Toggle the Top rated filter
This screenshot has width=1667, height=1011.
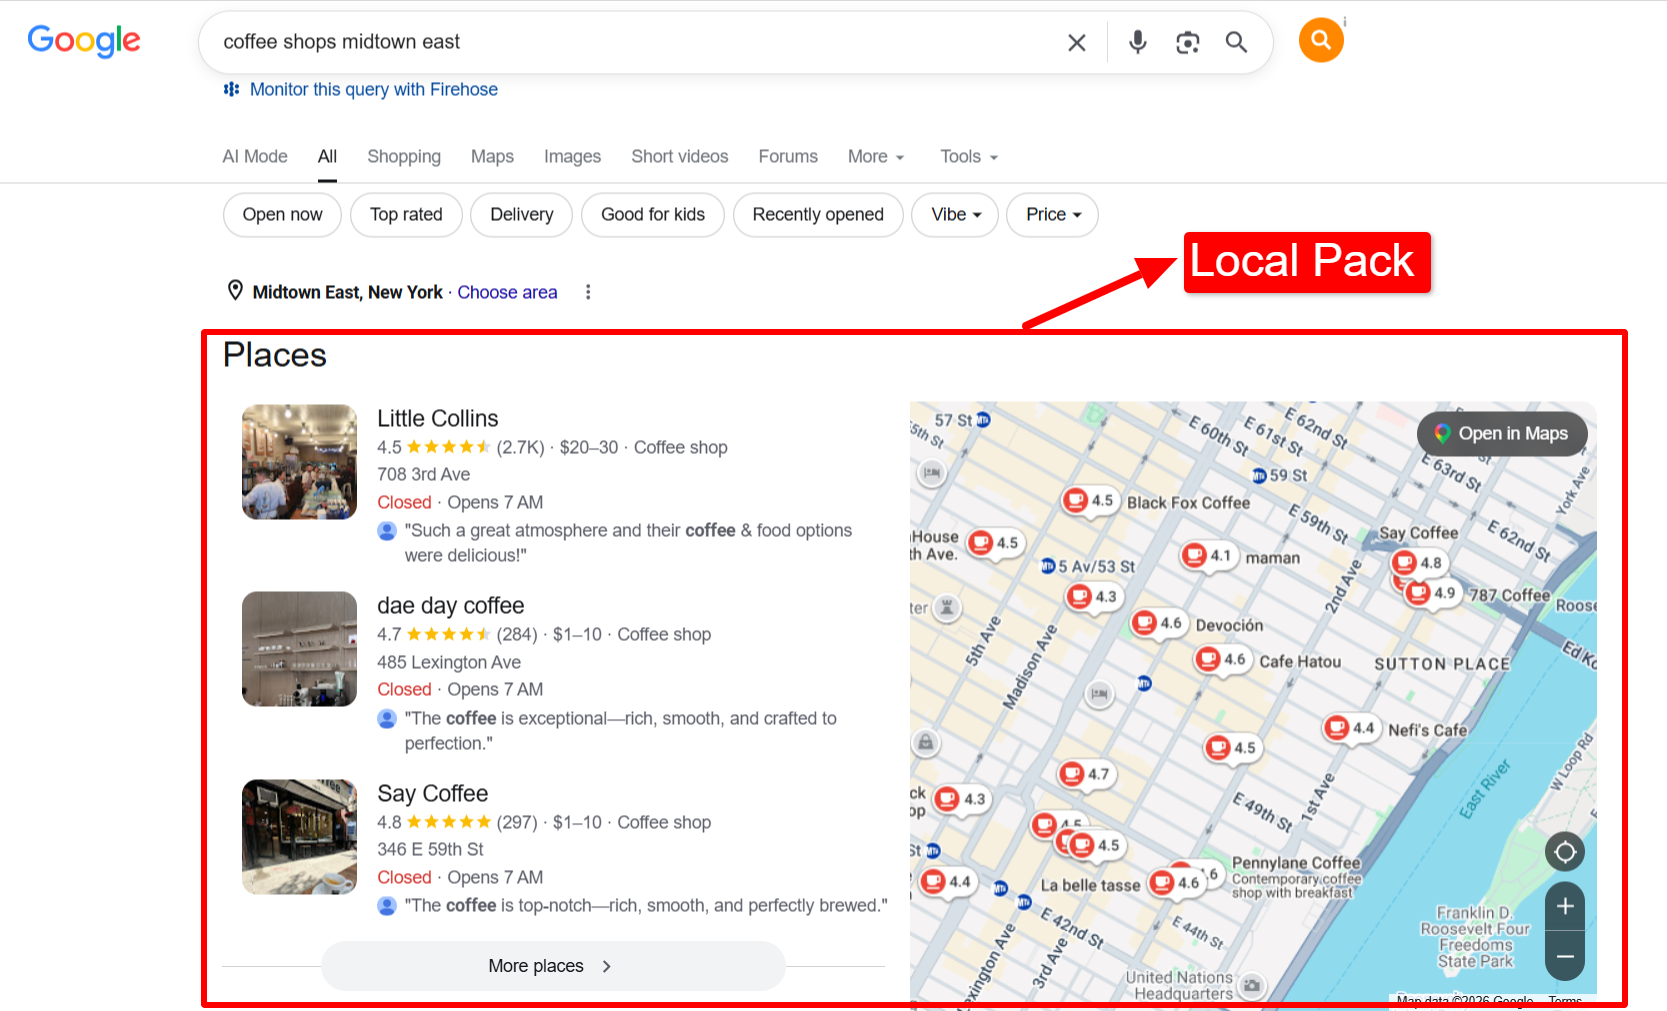tap(406, 214)
